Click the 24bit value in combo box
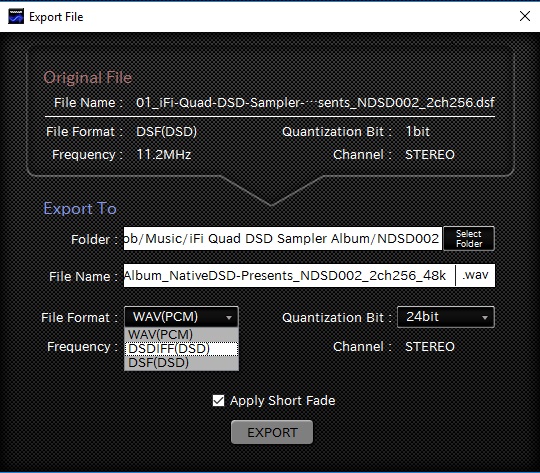 [x=423, y=317]
